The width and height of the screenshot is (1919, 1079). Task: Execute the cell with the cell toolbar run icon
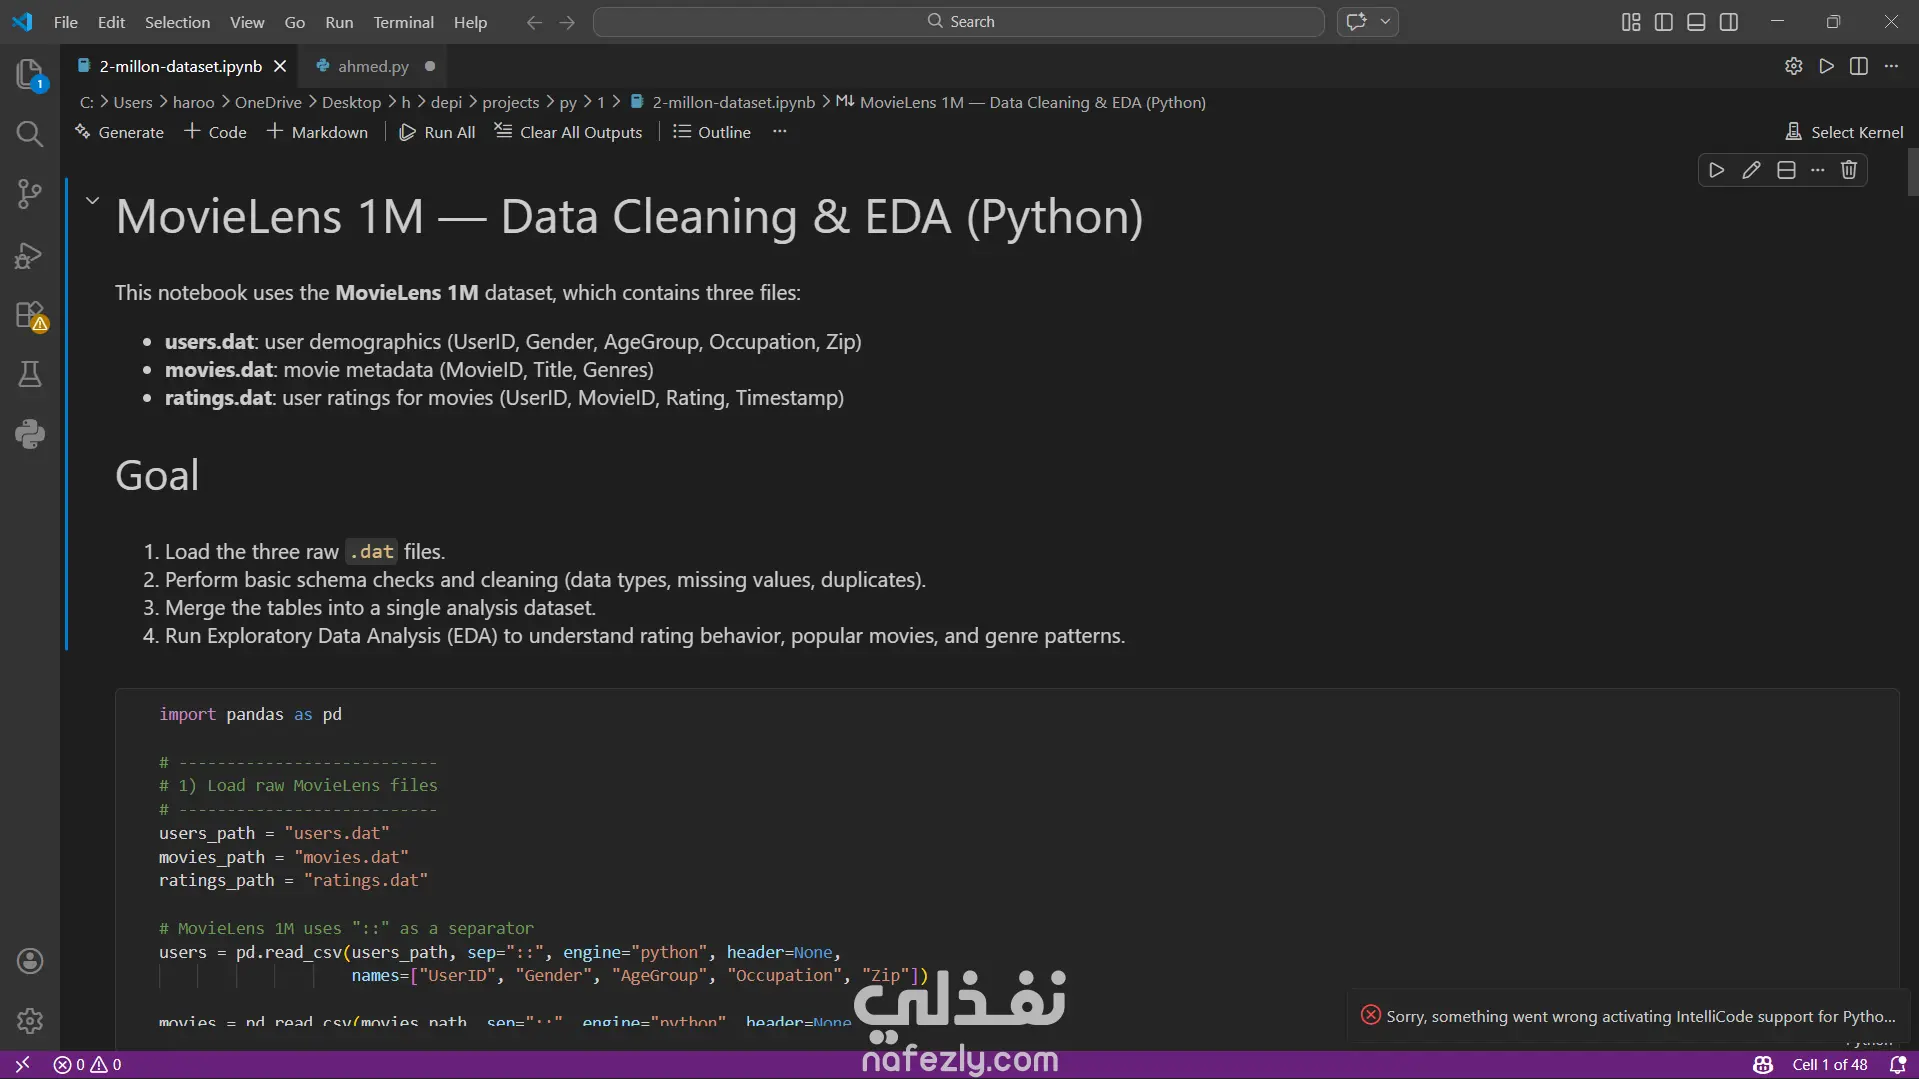click(x=1717, y=170)
